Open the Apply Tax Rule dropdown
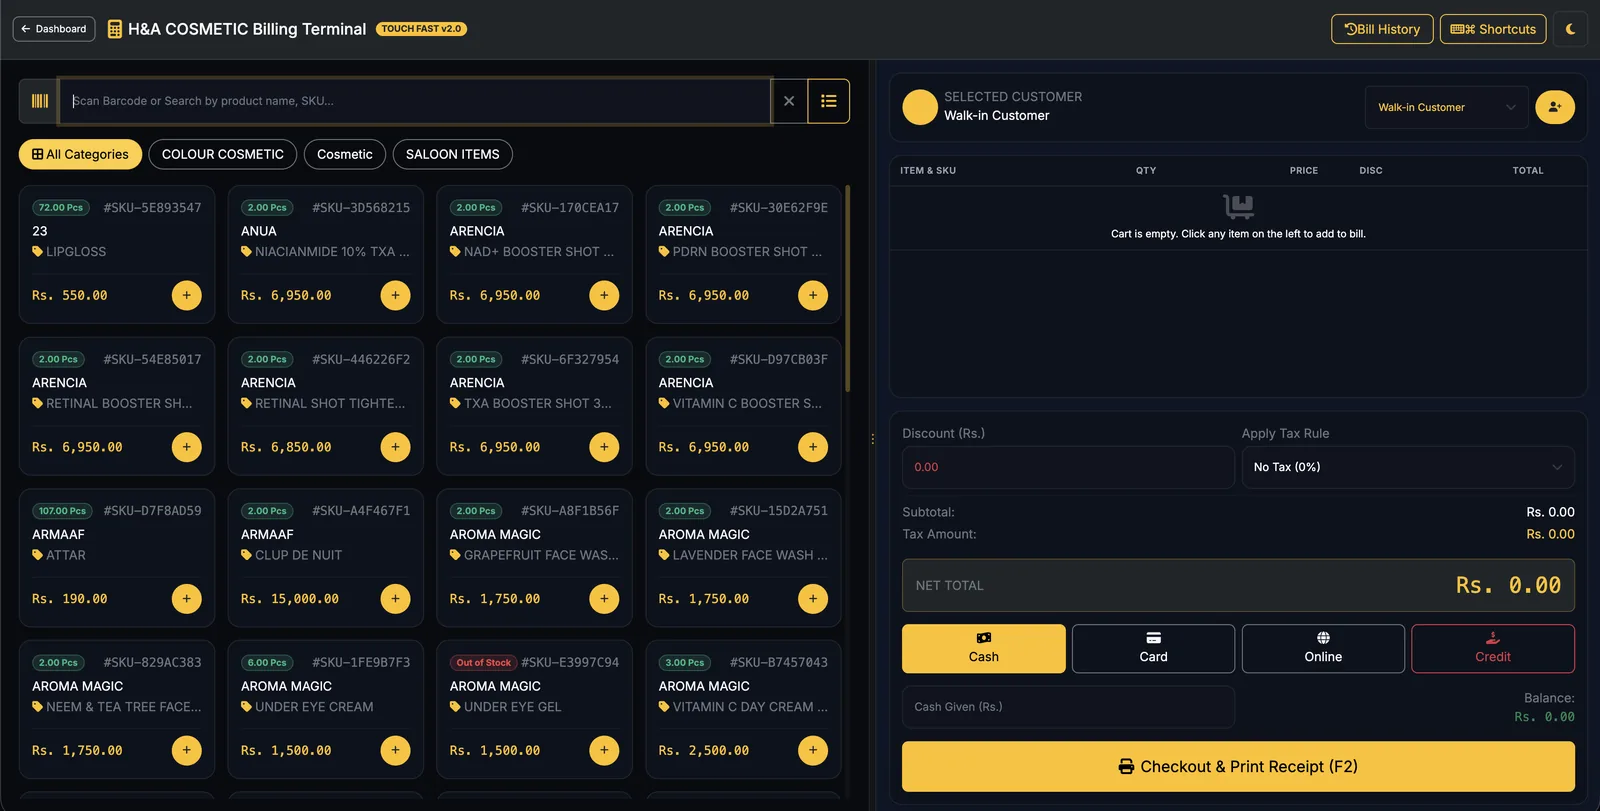The height and width of the screenshot is (811, 1600). click(x=1408, y=467)
